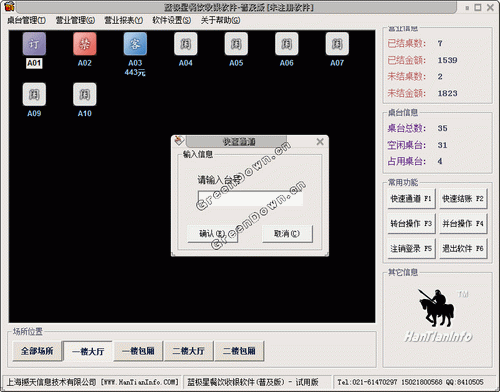Click the 转台操作 F3 button
The image size is (500, 392).
411,224
